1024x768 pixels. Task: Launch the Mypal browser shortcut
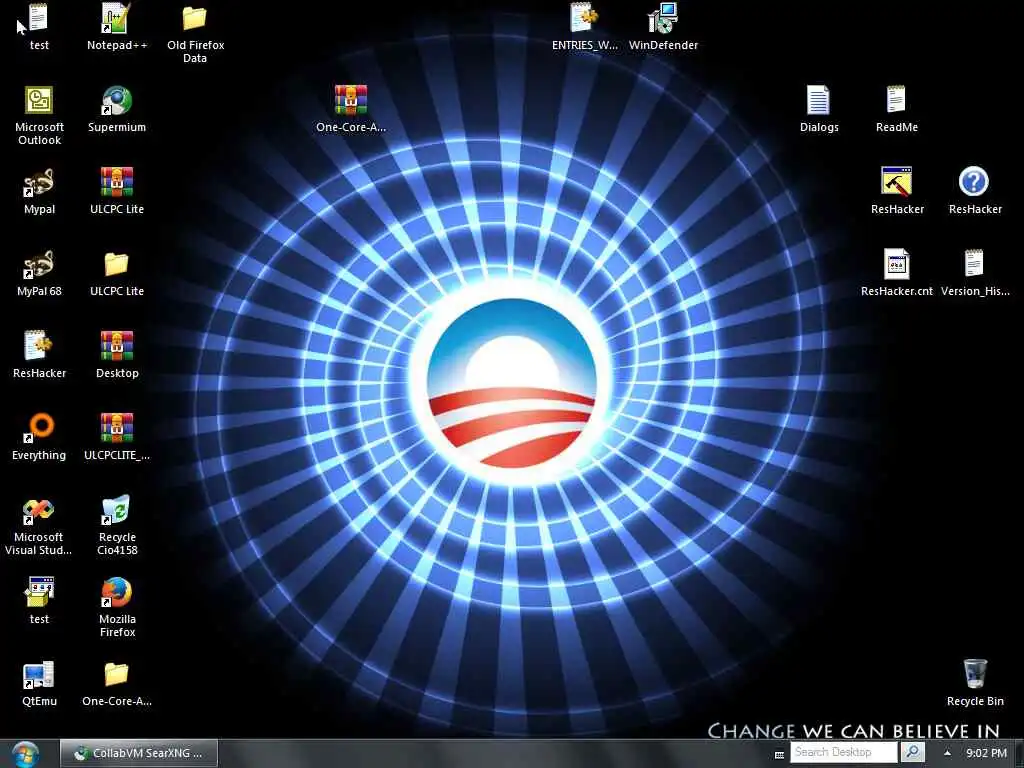(x=39, y=183)
